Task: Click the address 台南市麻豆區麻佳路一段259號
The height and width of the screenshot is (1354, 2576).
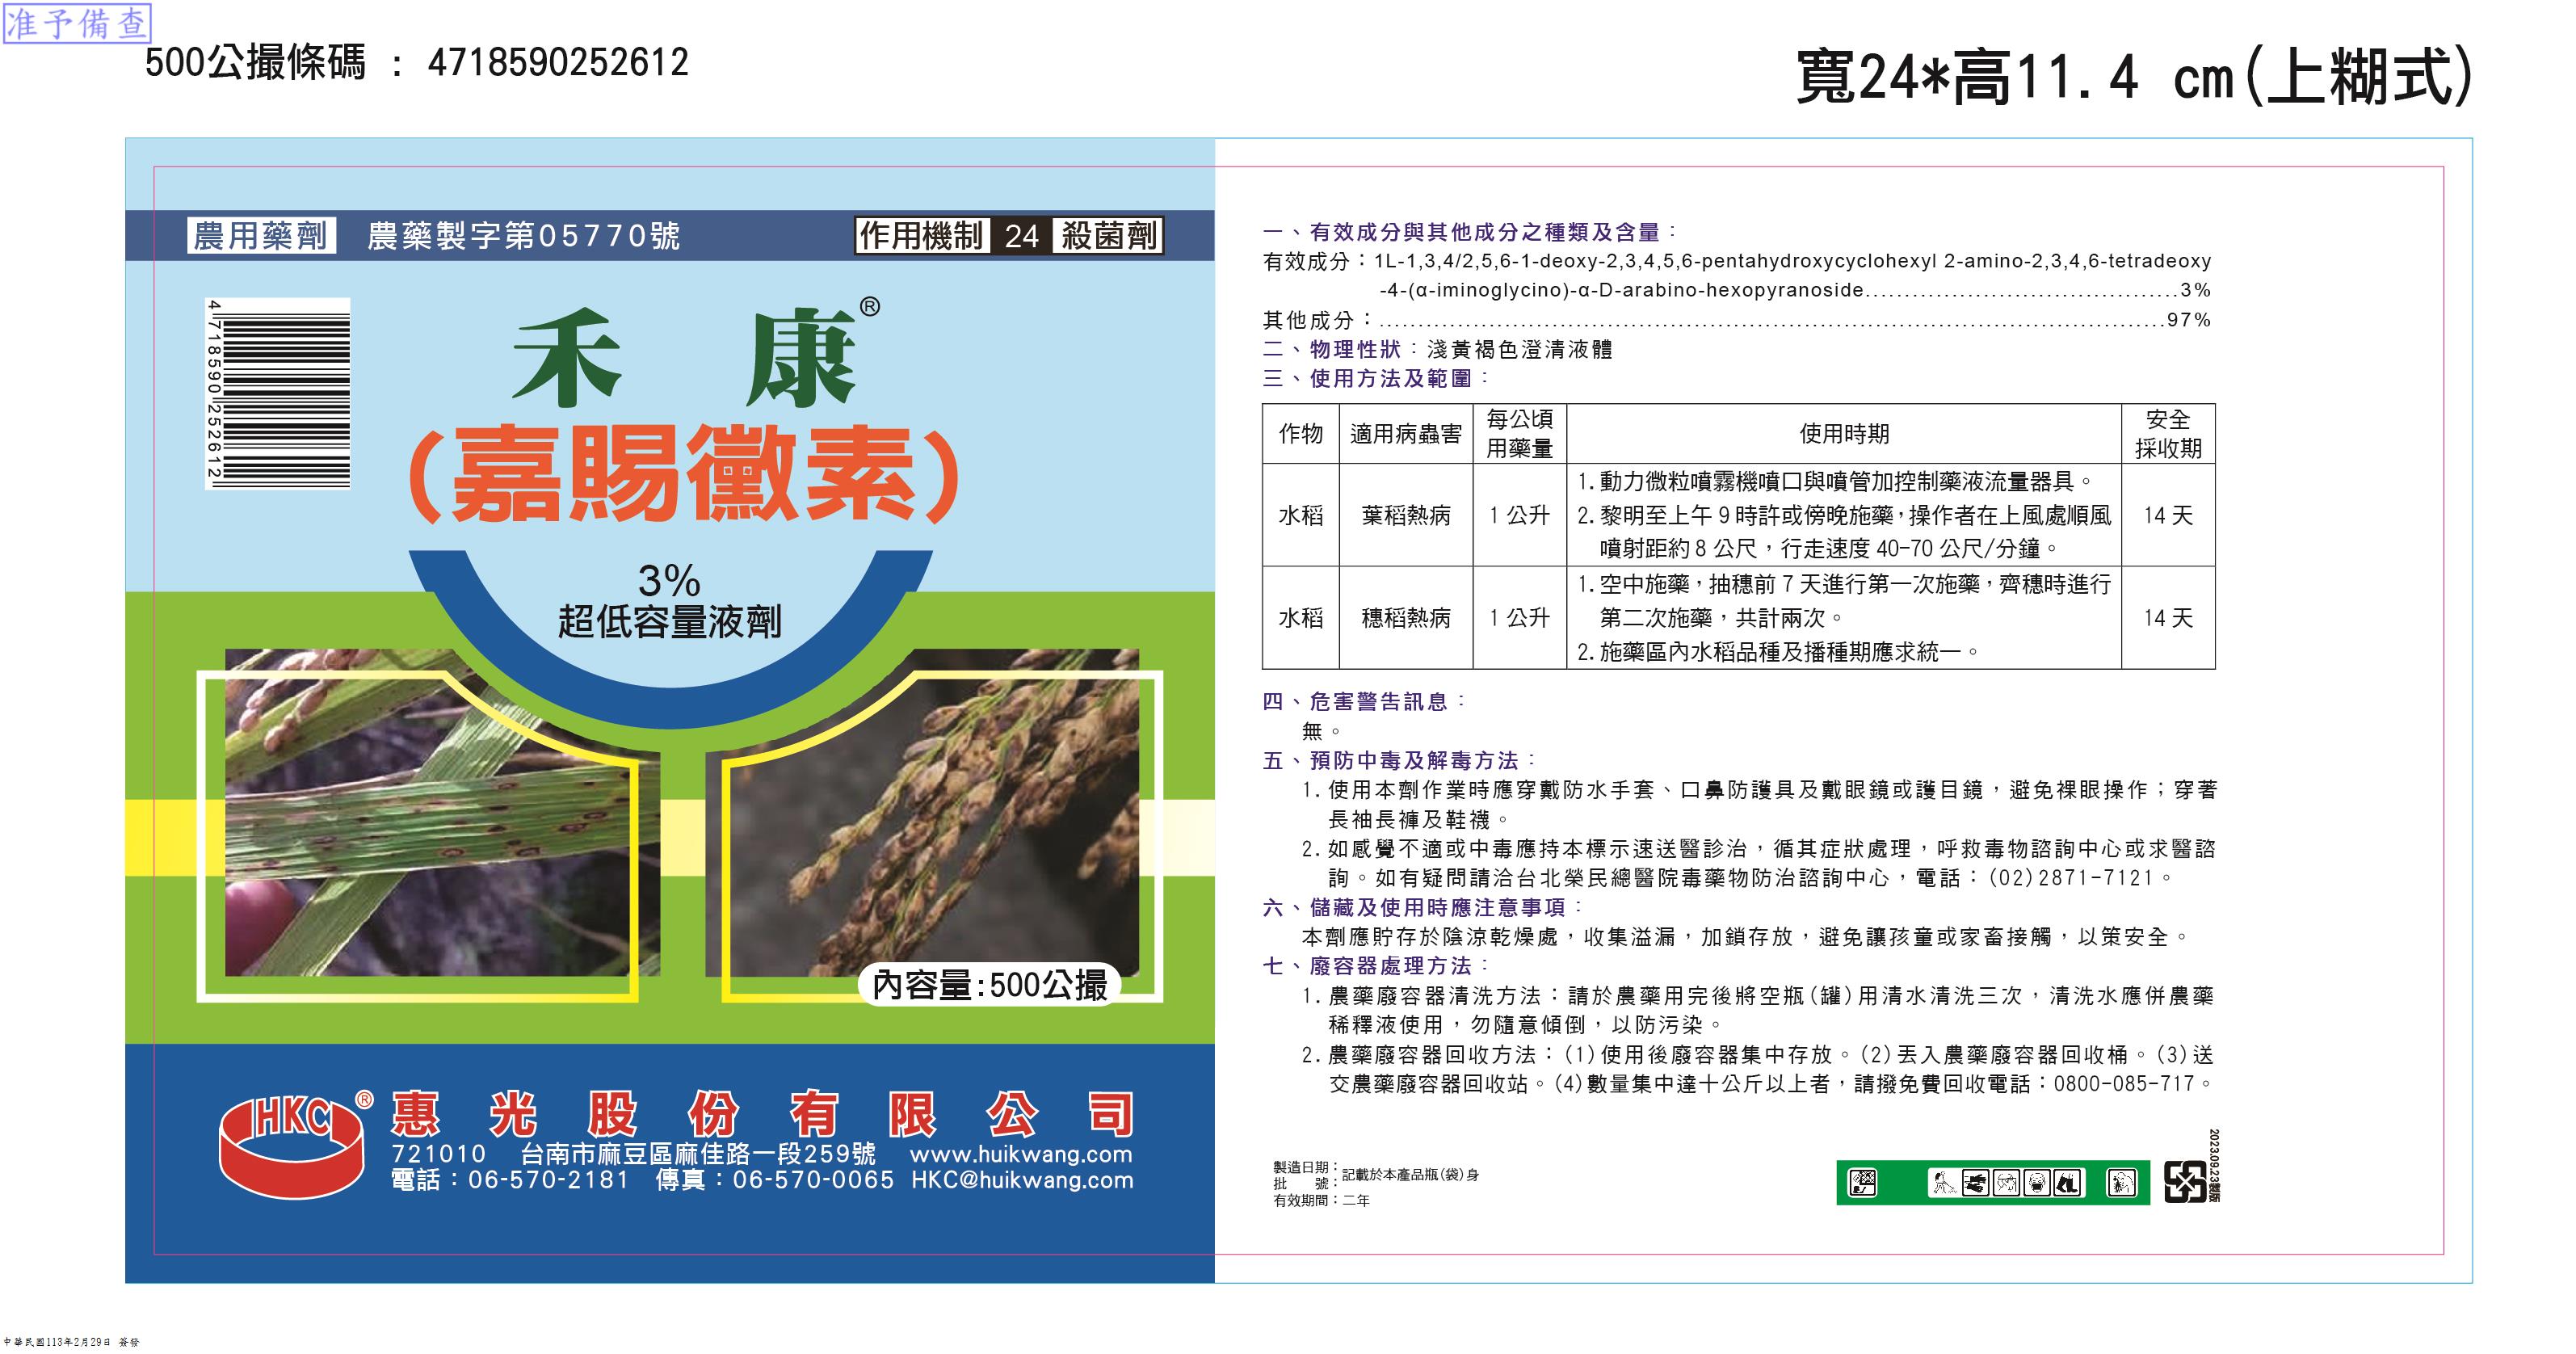Action: (x=698, y=1154)
